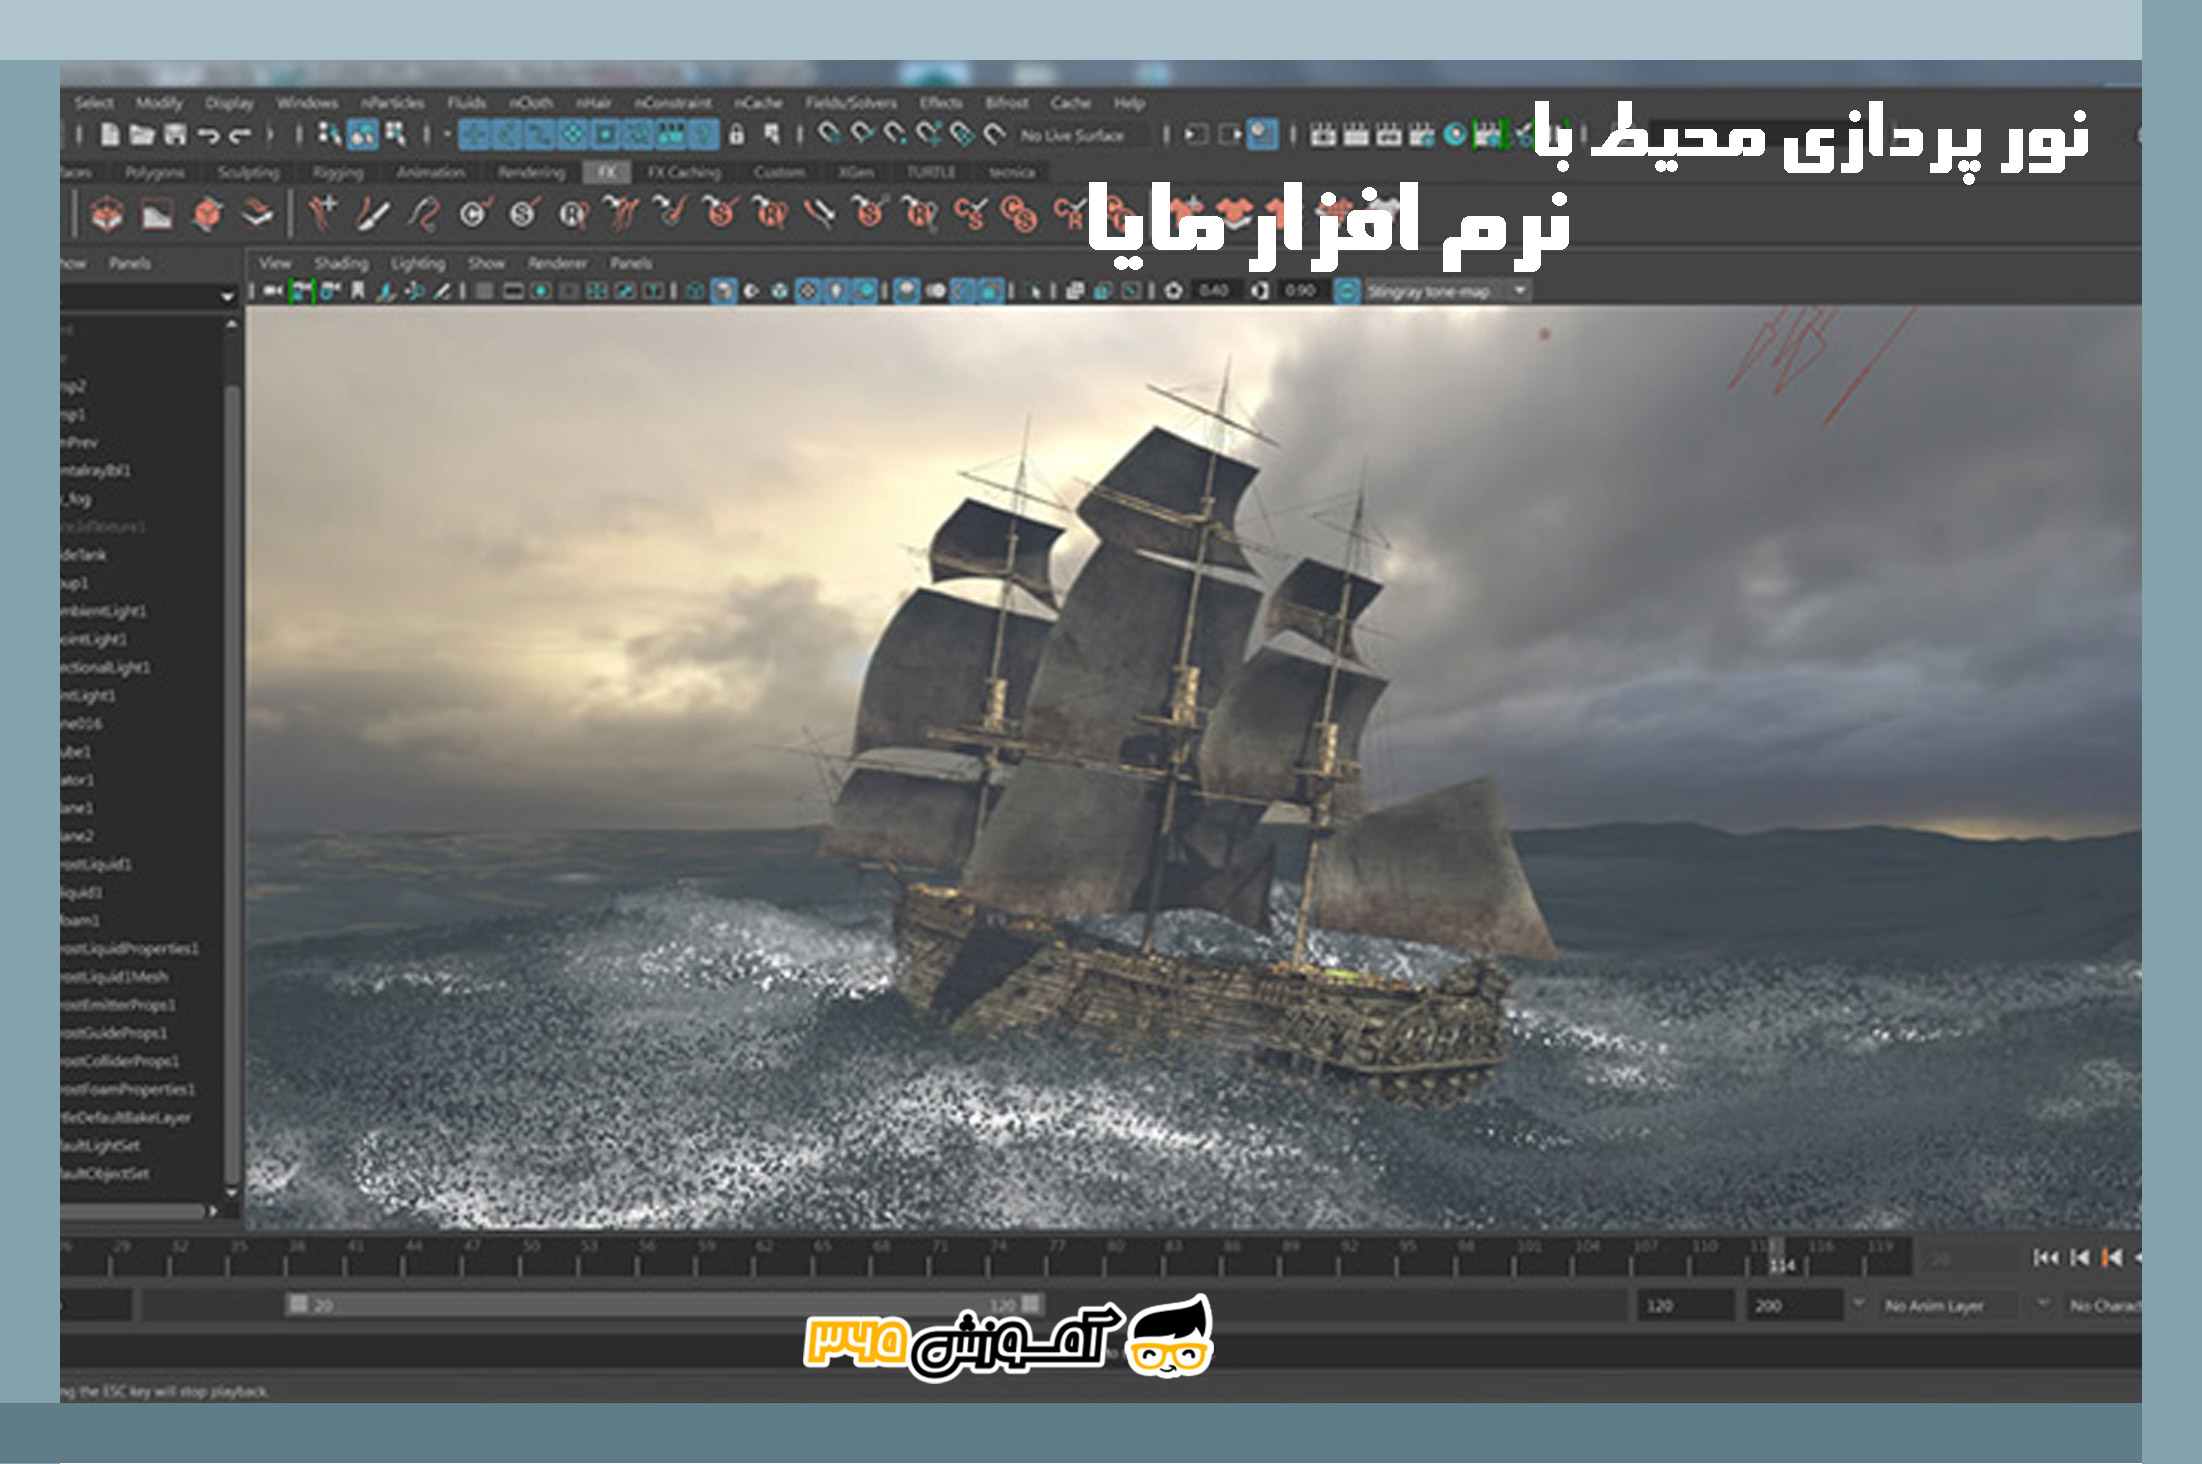Toggle the view transform button beside Stingray tone-map
The height and width of the screenshot is (1464, 2202).
1347,291
